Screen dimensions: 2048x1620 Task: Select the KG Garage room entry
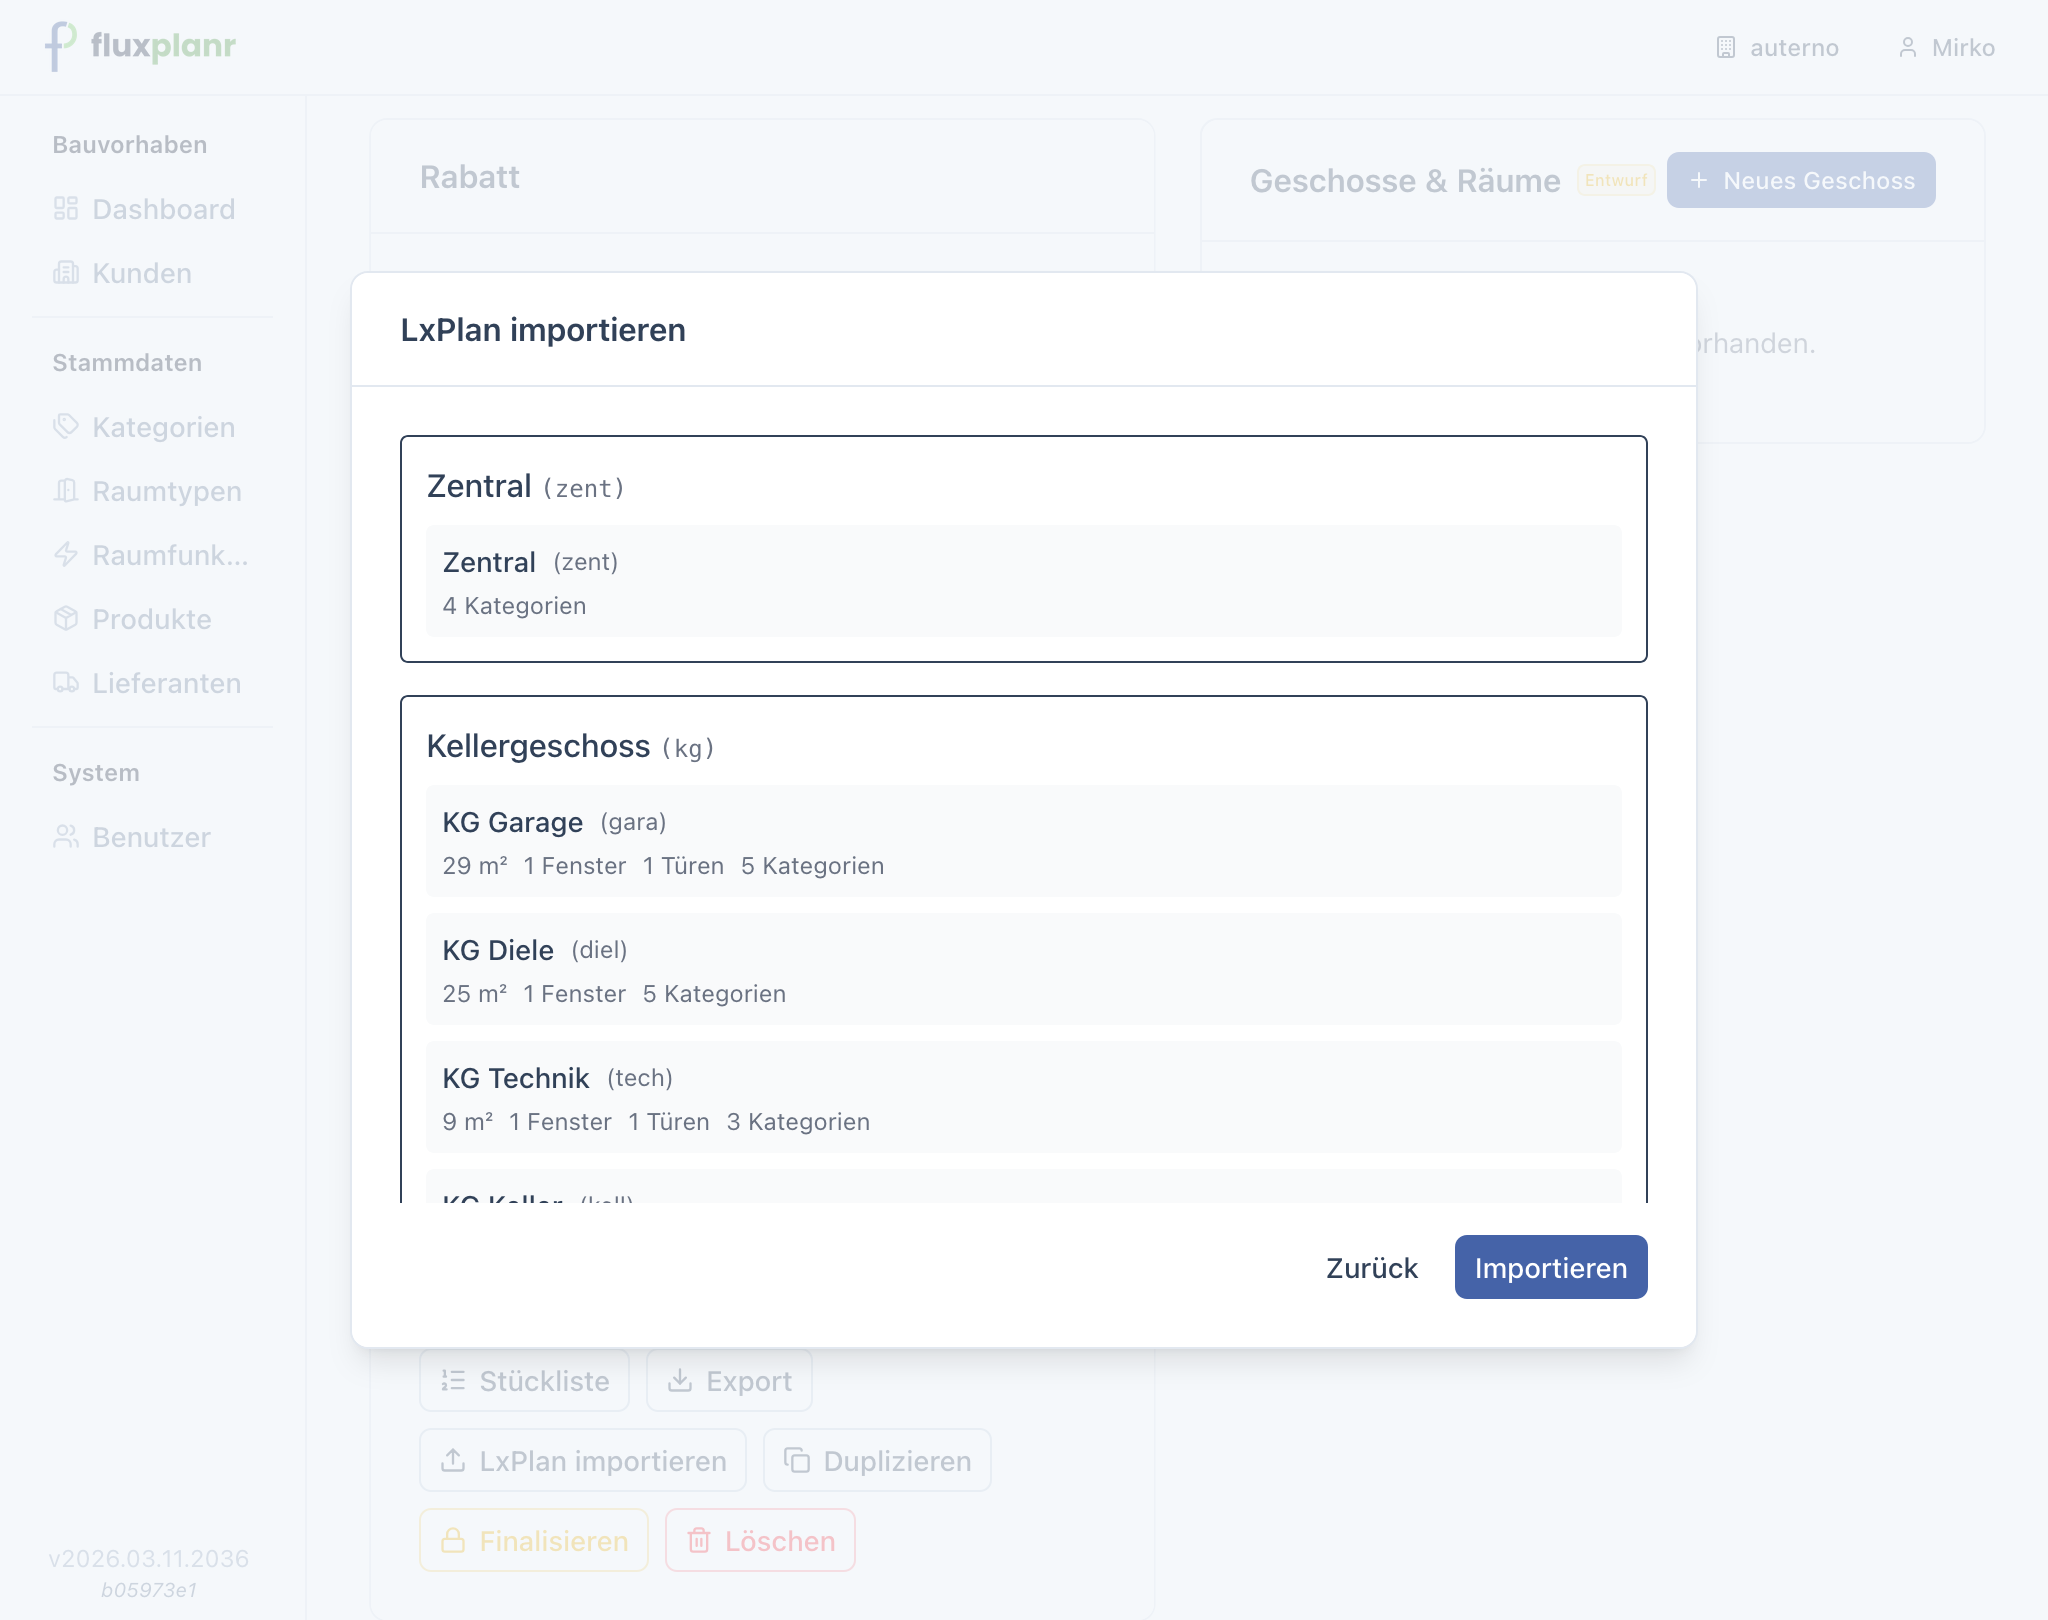click(x=1023, y=841)
